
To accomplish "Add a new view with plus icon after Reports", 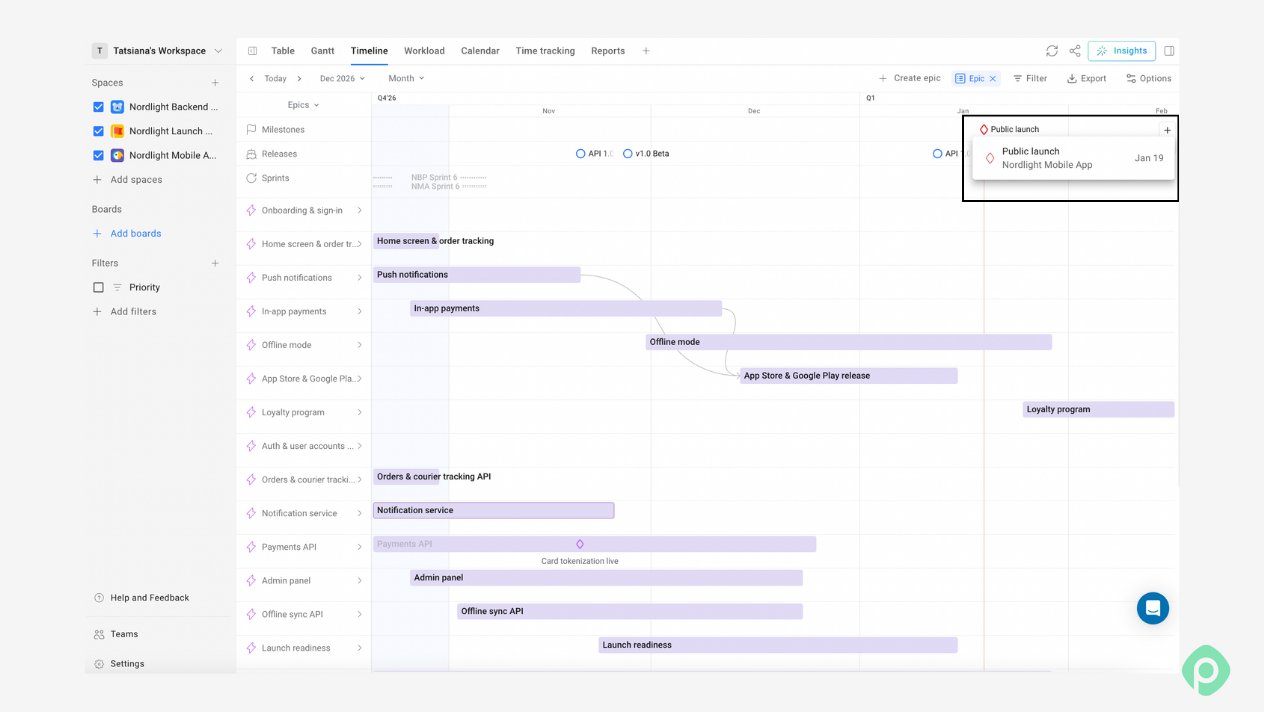I will [x=646, y=51].
